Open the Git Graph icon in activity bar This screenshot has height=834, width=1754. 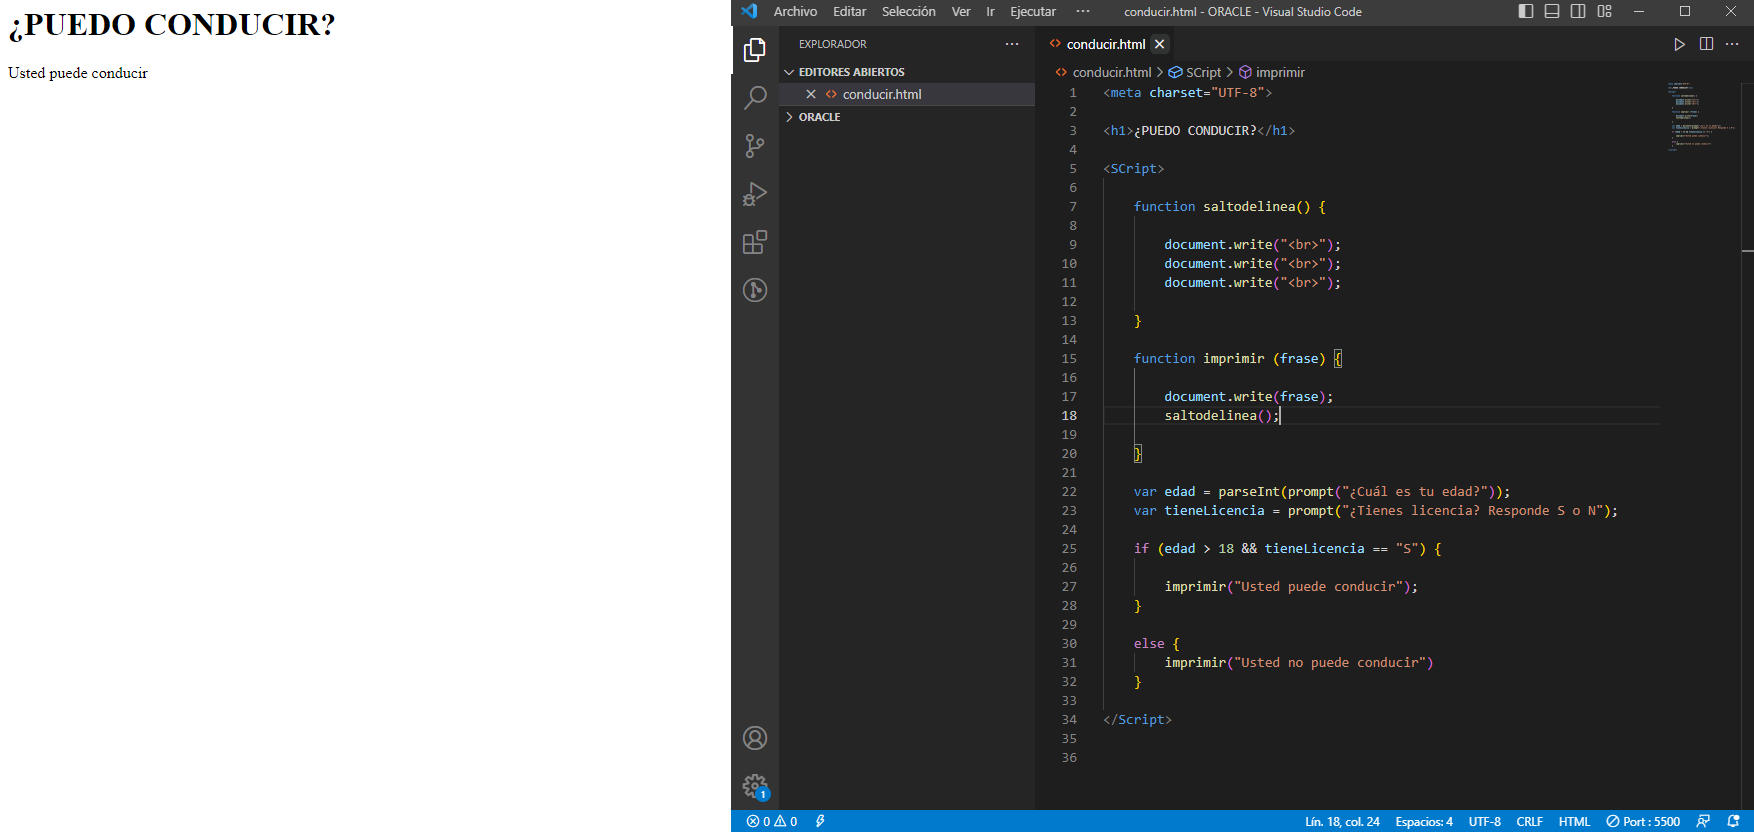point(755,290)
